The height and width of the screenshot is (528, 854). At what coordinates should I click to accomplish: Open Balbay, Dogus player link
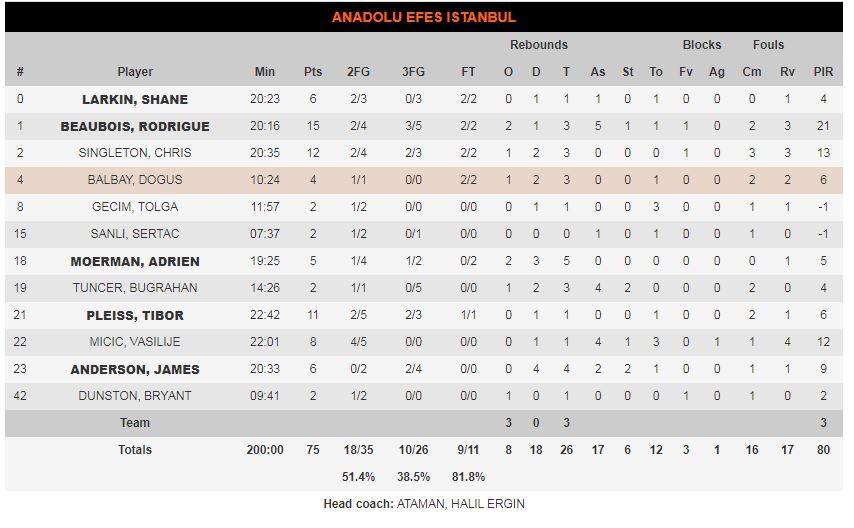135,180
